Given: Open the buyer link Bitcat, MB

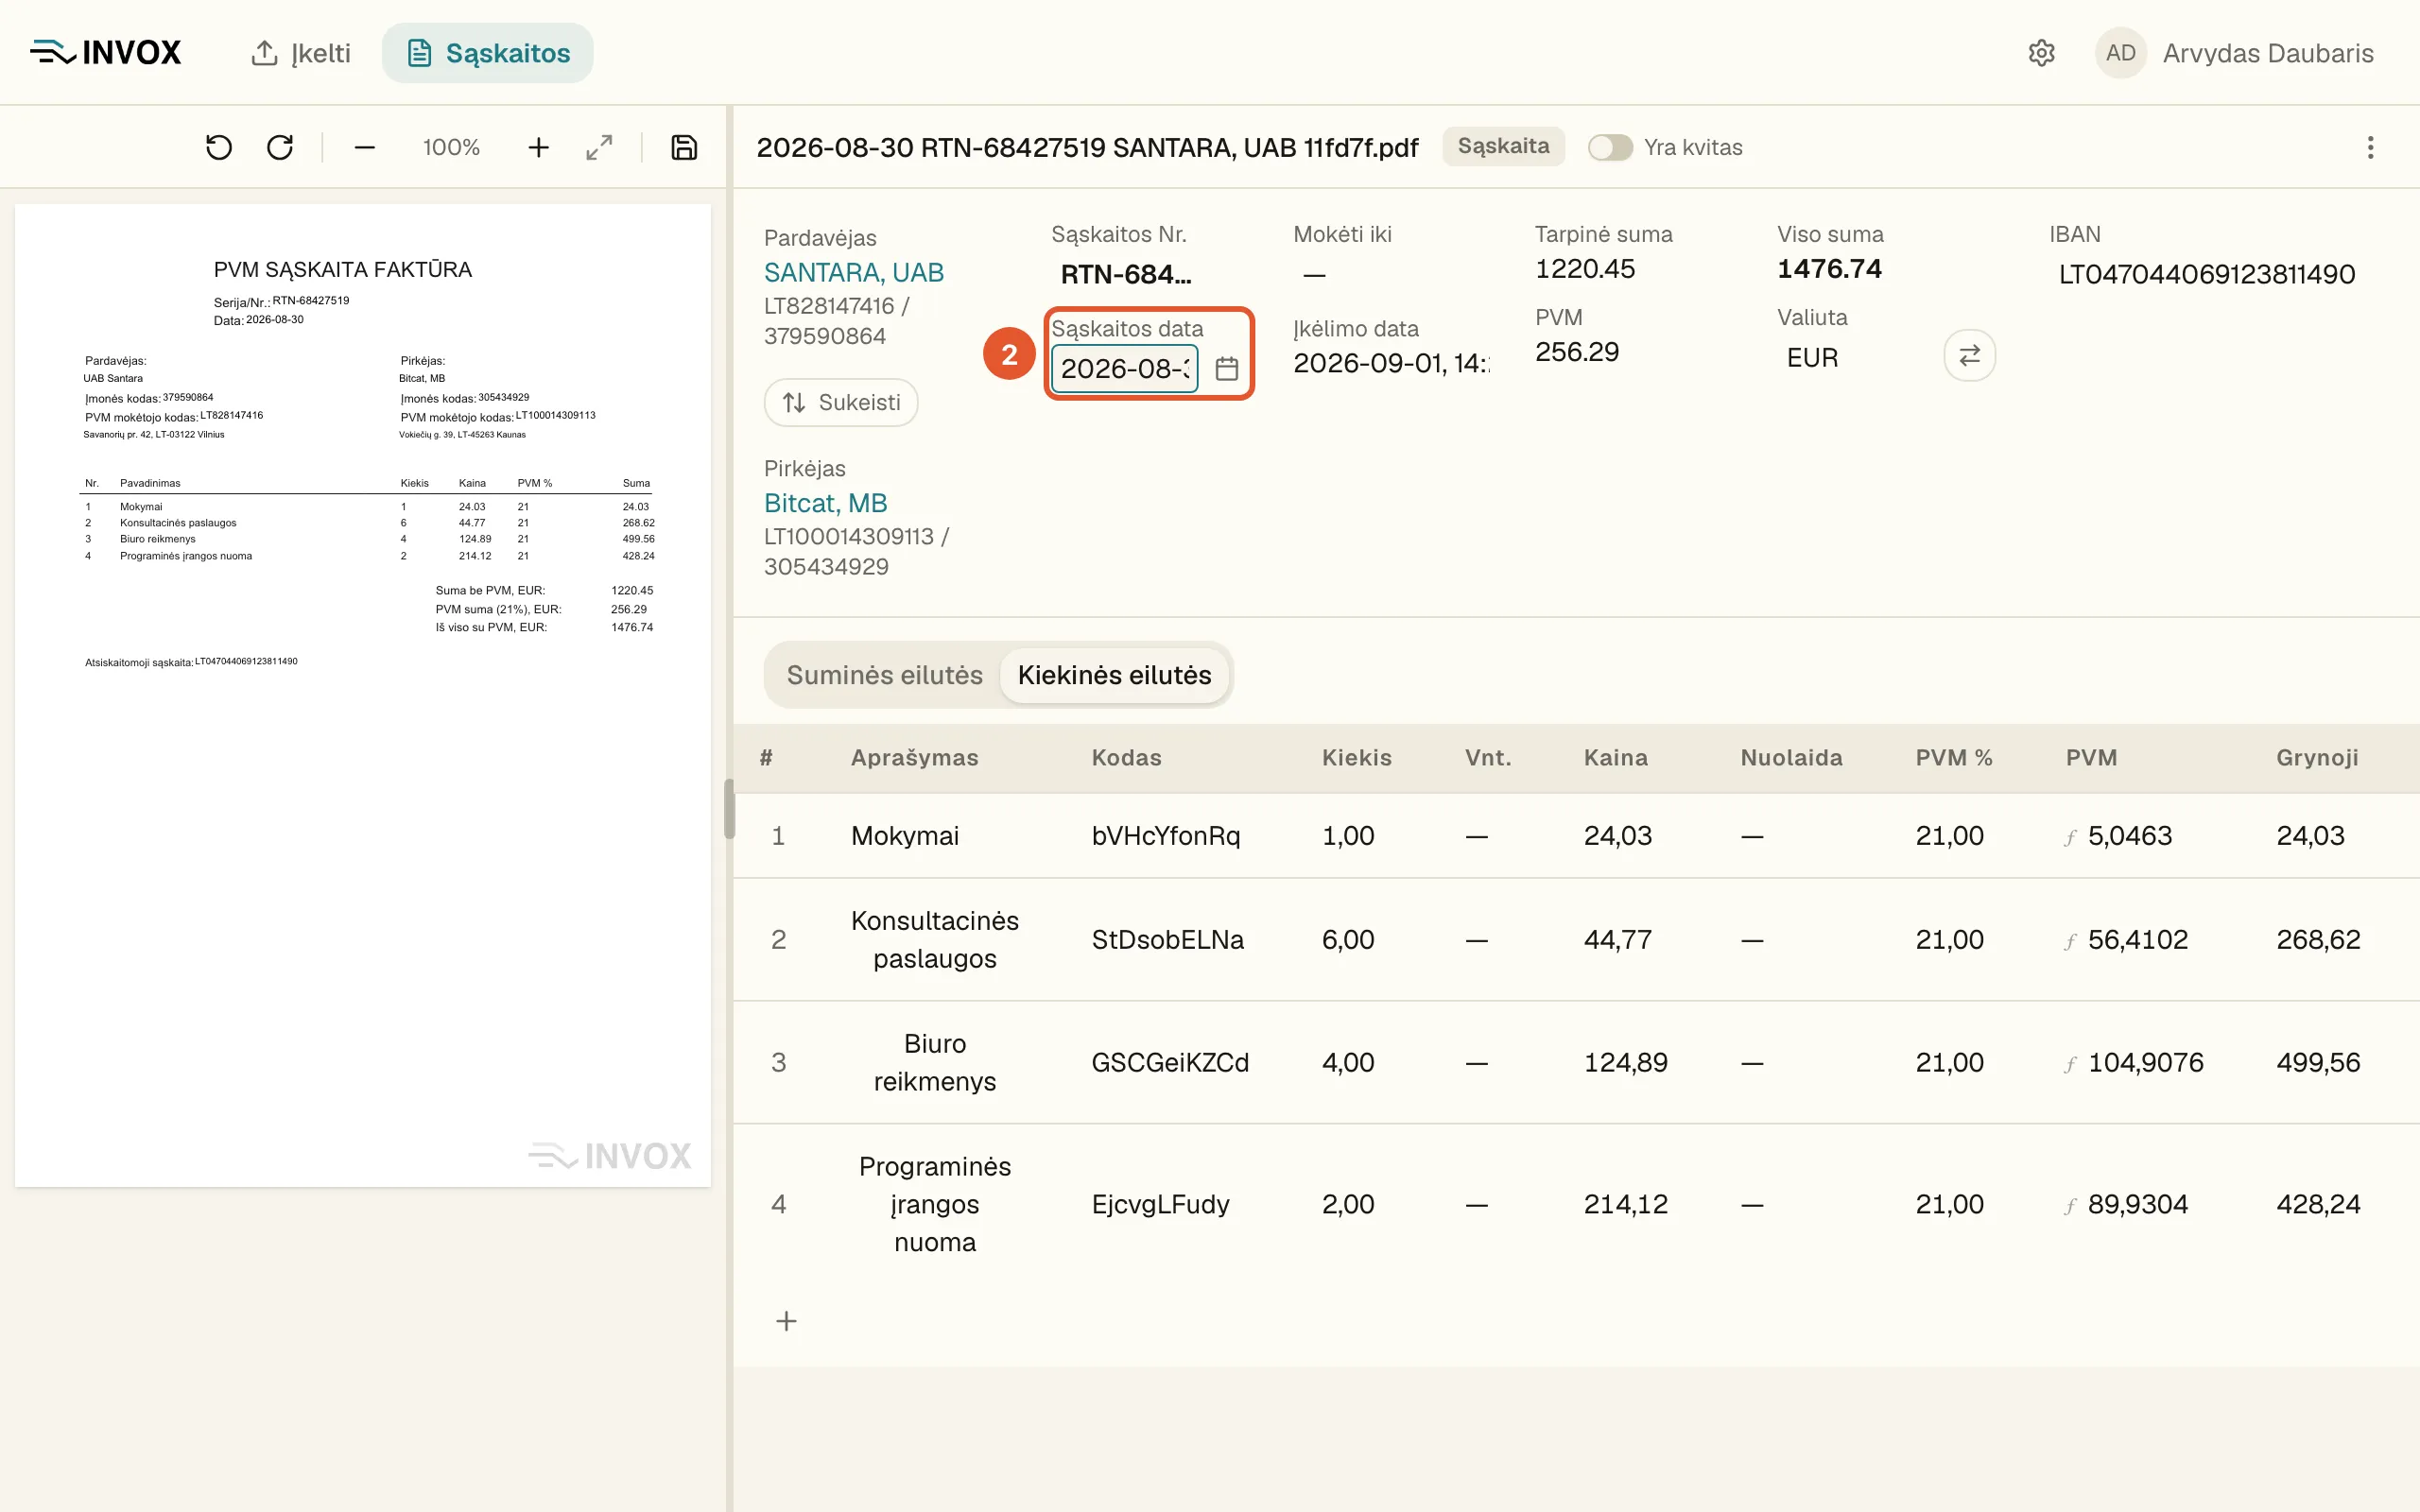Looking at the screenshot, I should [826, 503].
